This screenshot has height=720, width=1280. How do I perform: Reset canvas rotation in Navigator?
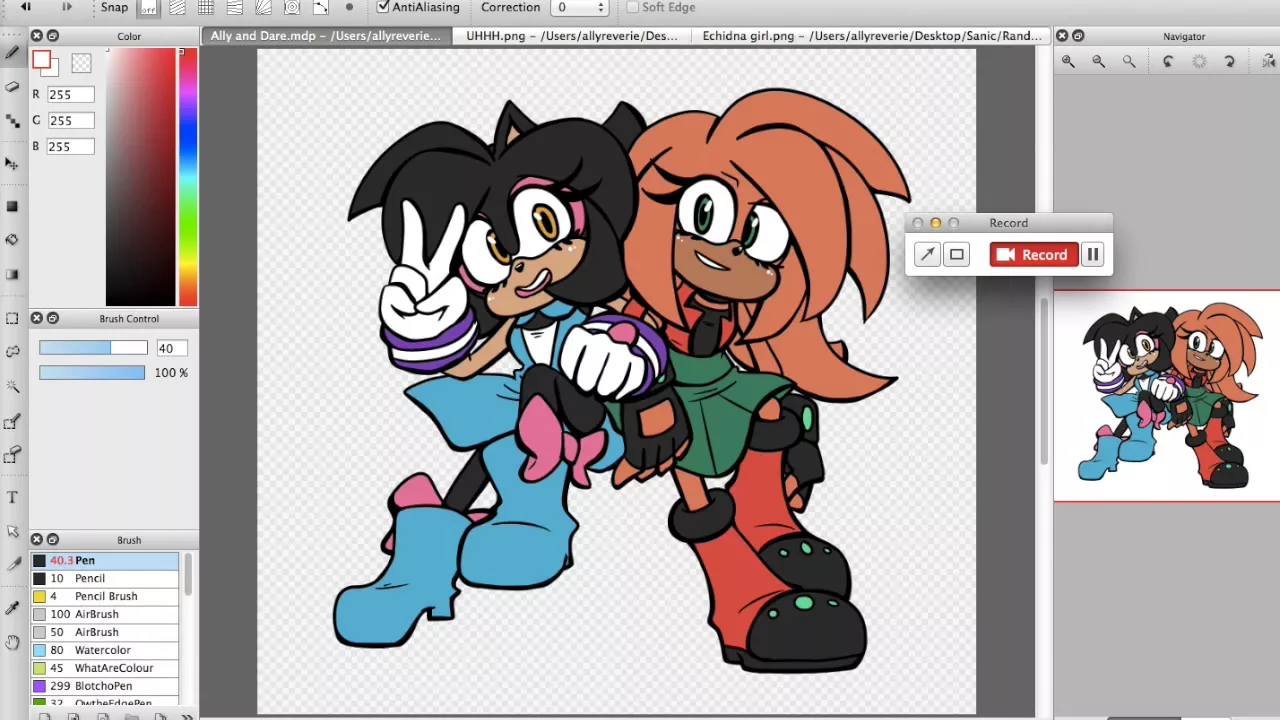point(1199,62)
